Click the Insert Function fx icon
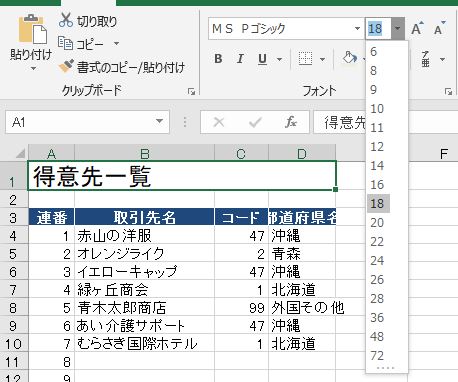 click(291, 122)
